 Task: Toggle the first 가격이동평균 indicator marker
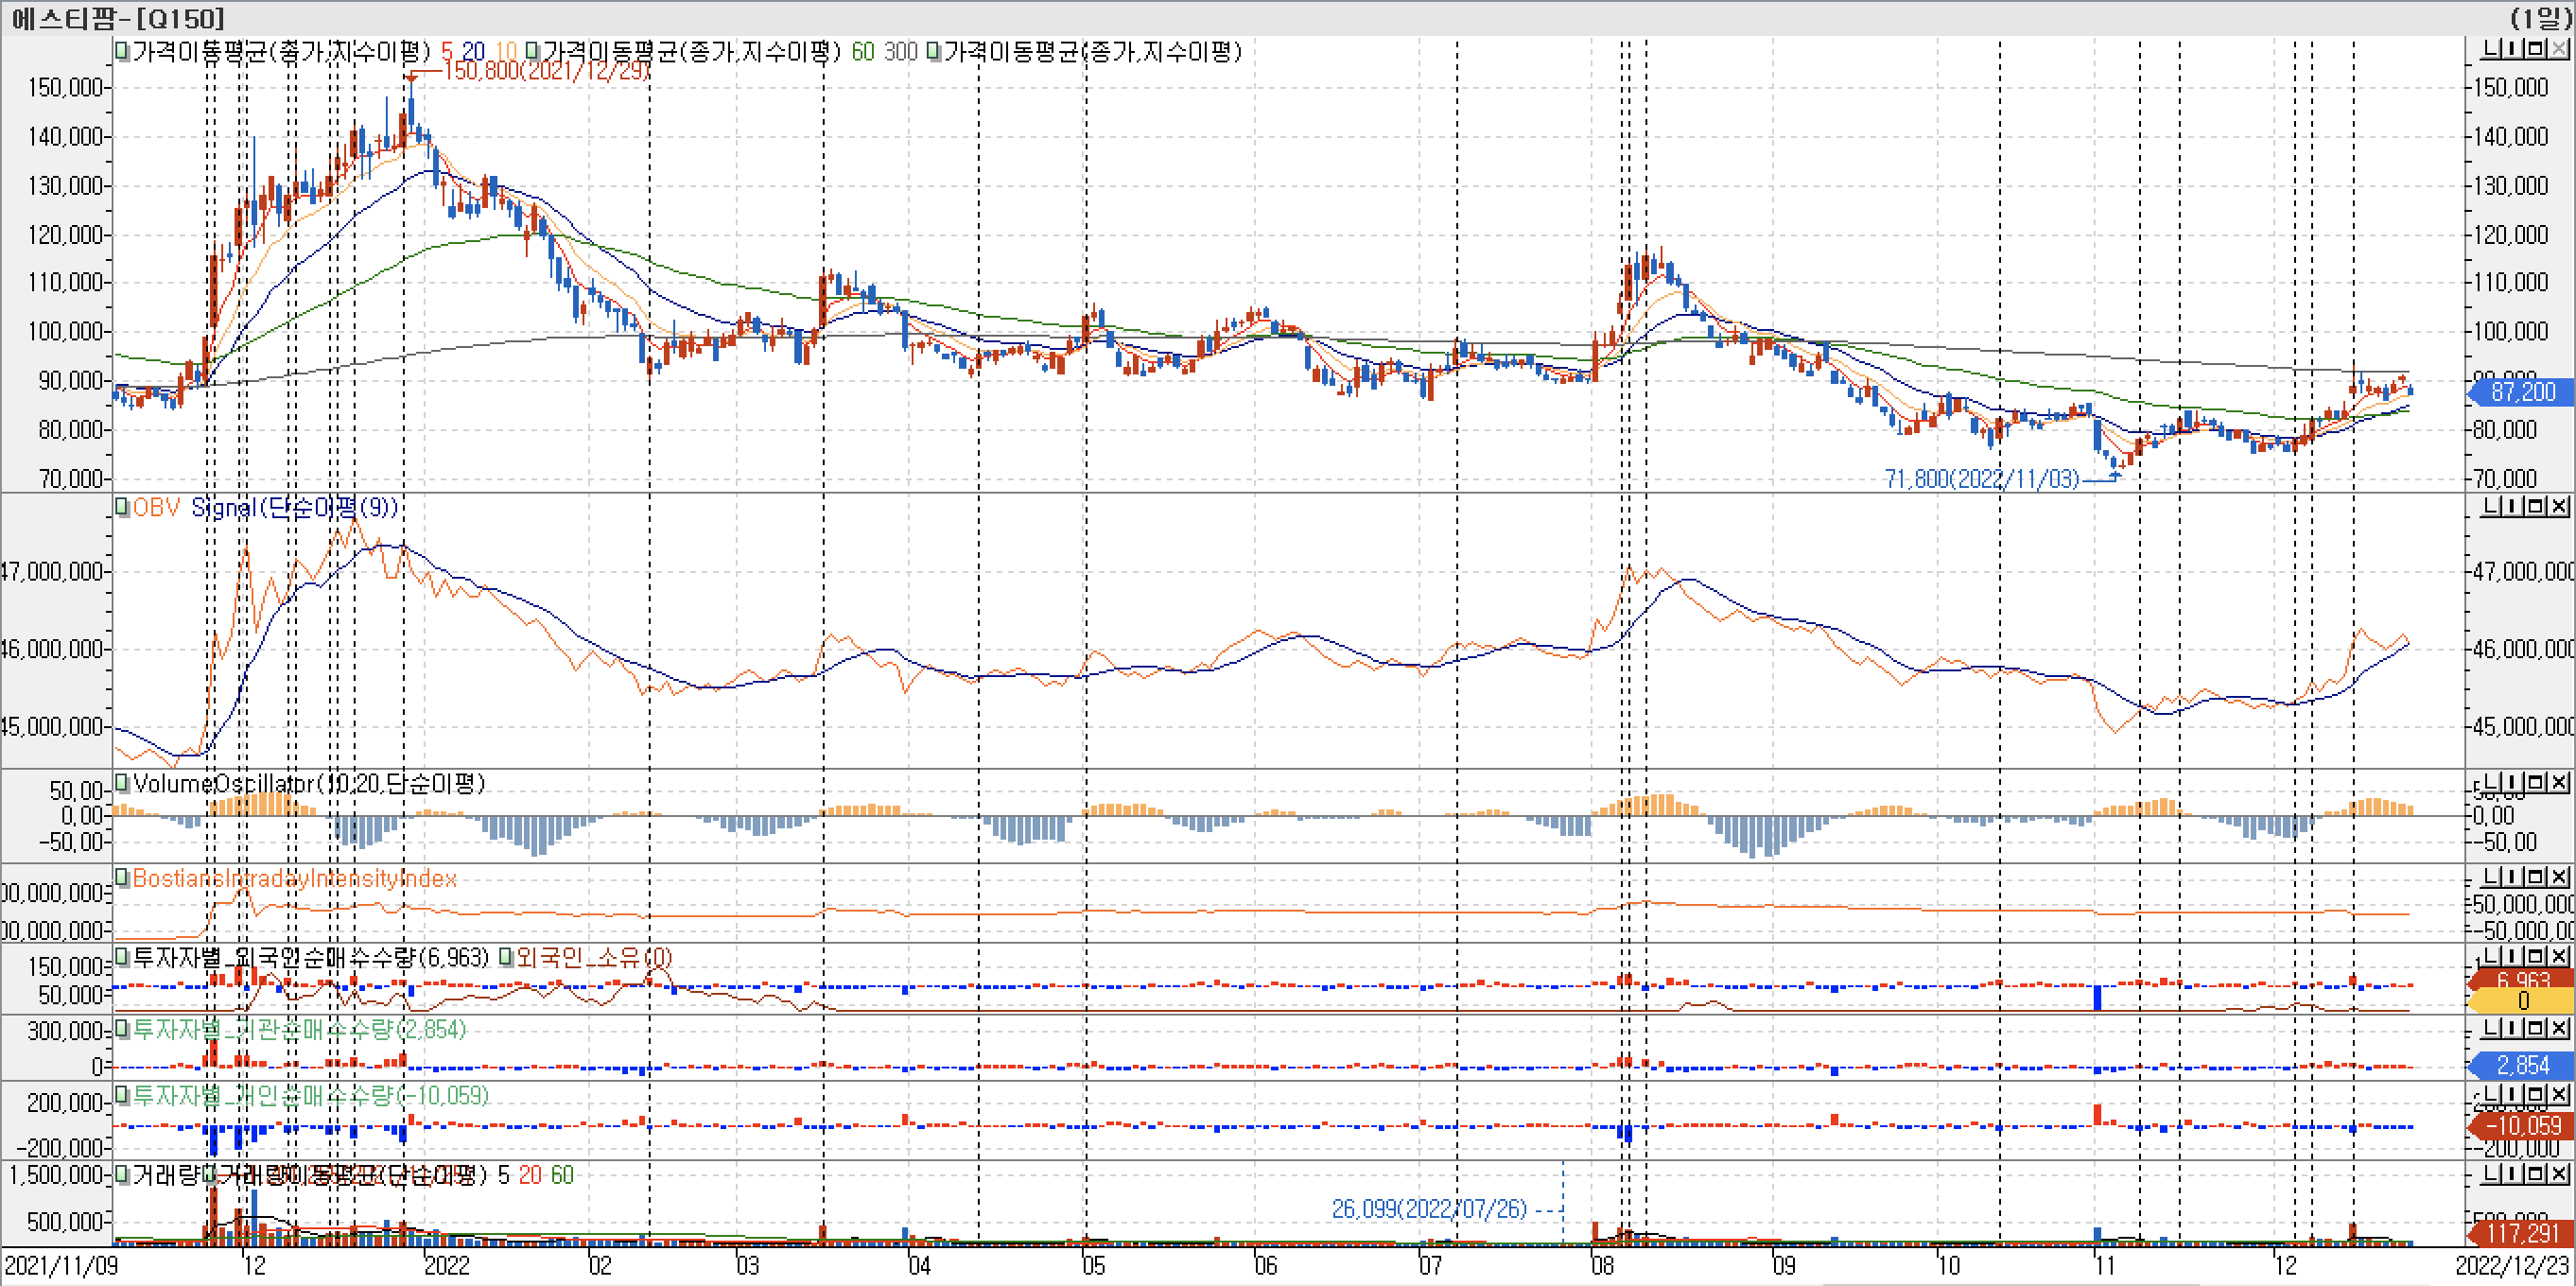point(122,51)
